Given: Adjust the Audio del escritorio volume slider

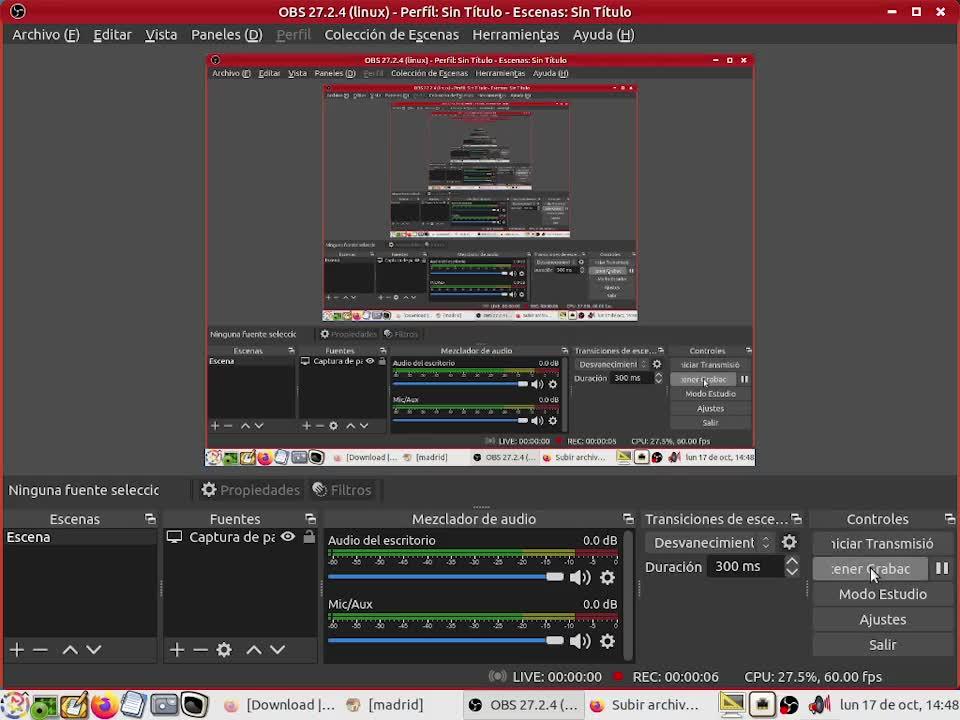Looking at the screenshot, I should (445, 577).
